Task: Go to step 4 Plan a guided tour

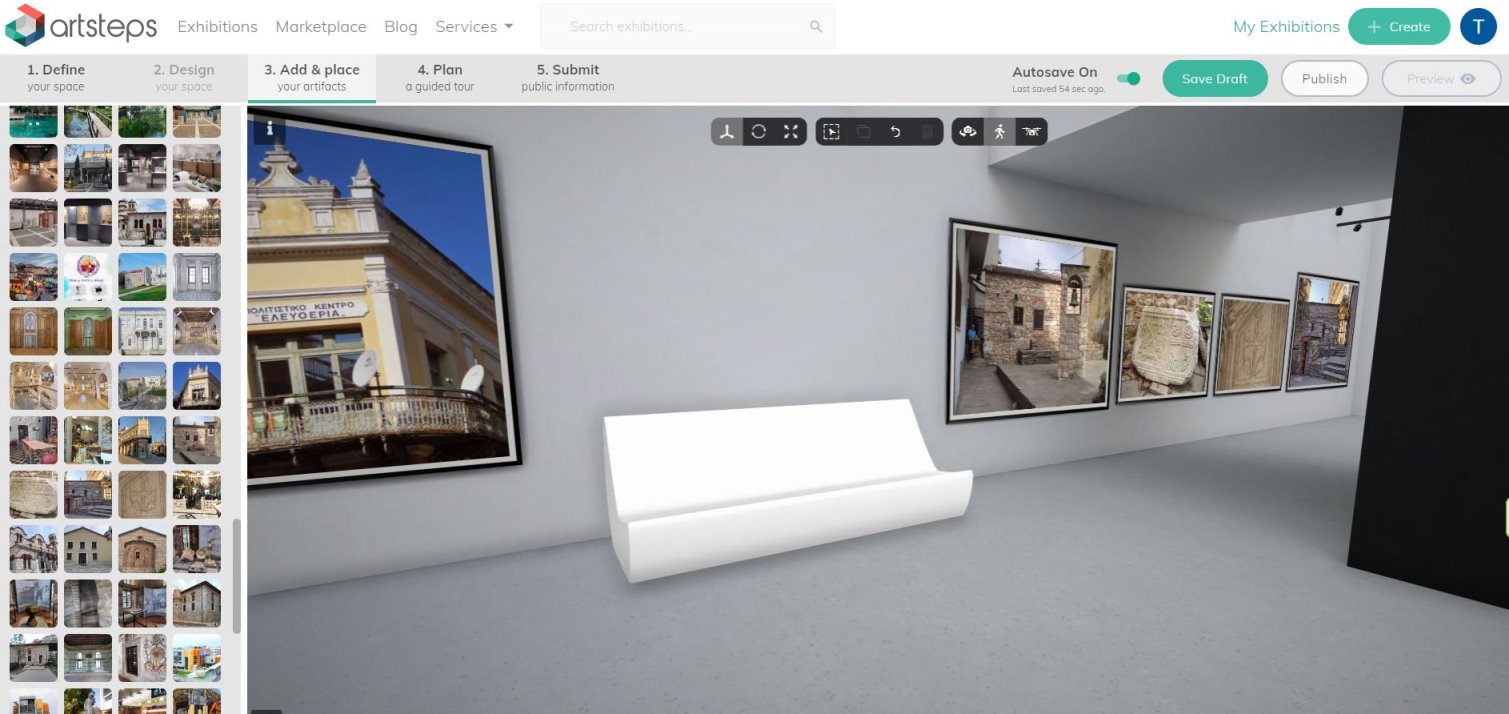Action: click(x=439, y=78)
